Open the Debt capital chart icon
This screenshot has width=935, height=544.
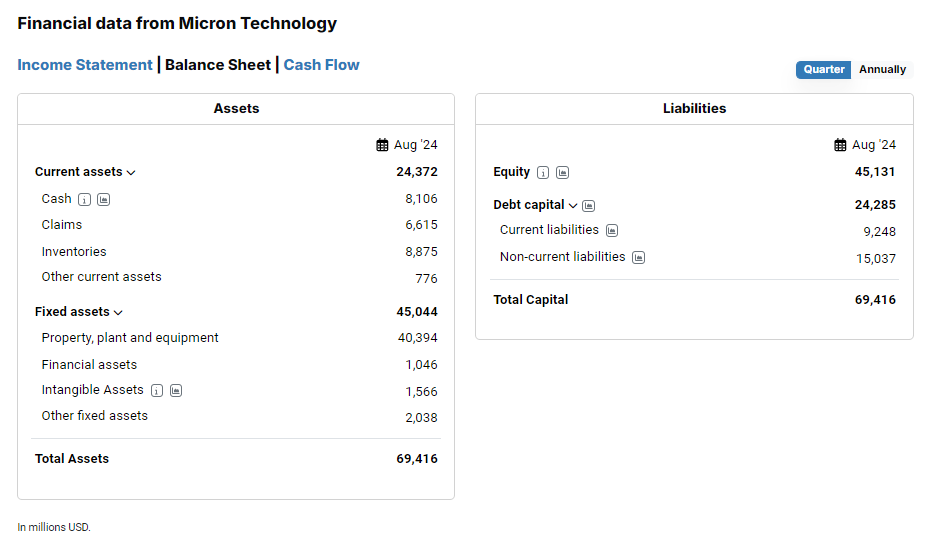589,206
